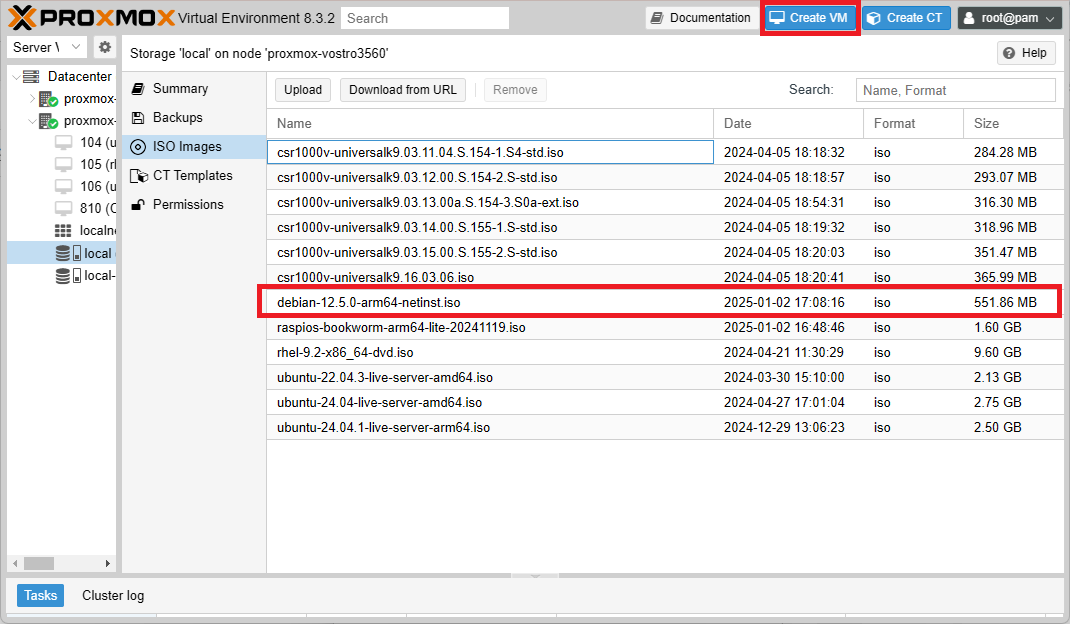Screen dimensions: 1070x625
Task: Select VM 810 monitor icon
Action: click(63, 208)
